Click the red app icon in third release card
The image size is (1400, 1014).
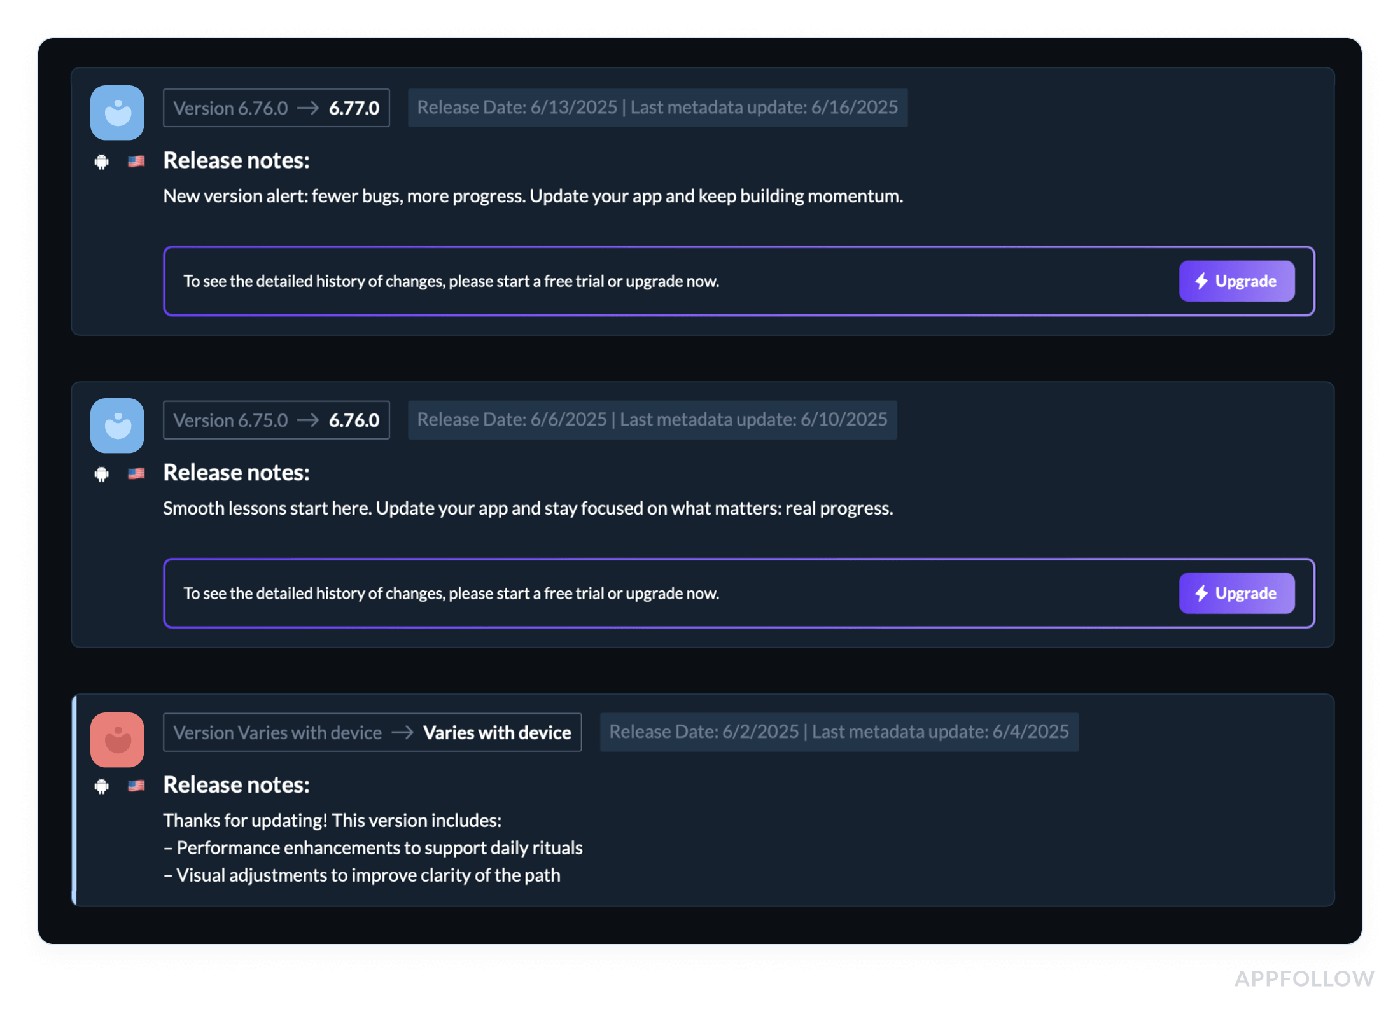tap(117, 739)
